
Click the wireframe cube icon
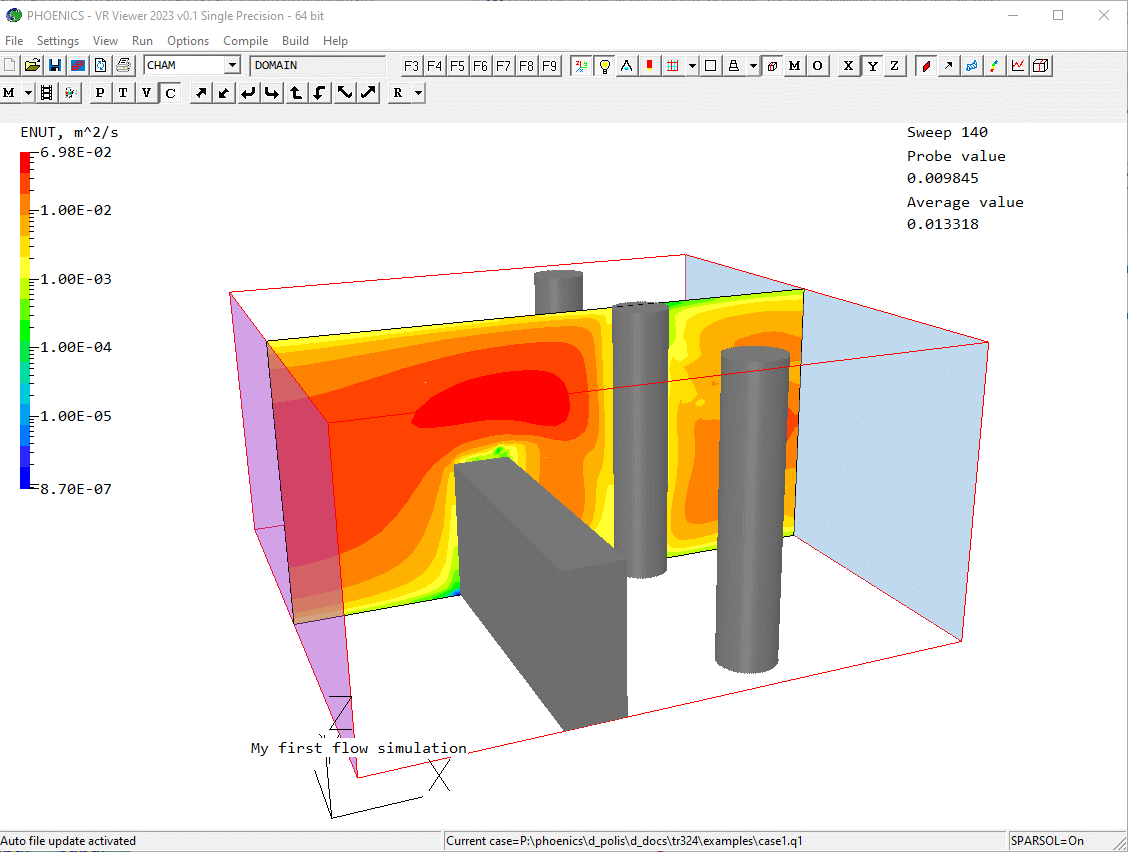click(x=1041, y=66)
